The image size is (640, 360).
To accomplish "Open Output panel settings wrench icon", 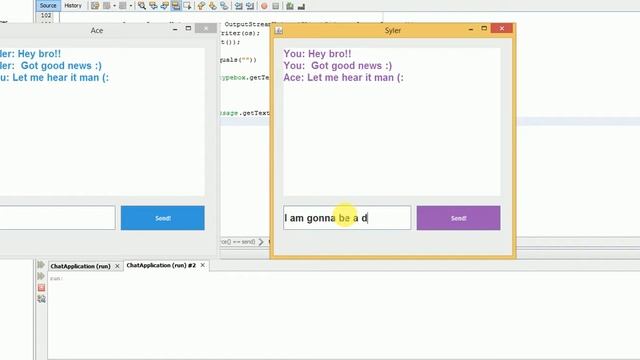I will tap(41, 299).
